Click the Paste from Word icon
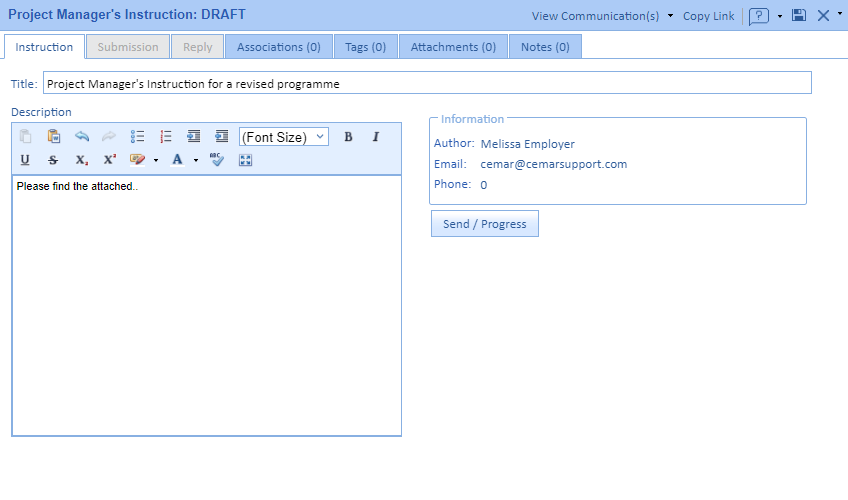848x500 pixels. (54, 137)
